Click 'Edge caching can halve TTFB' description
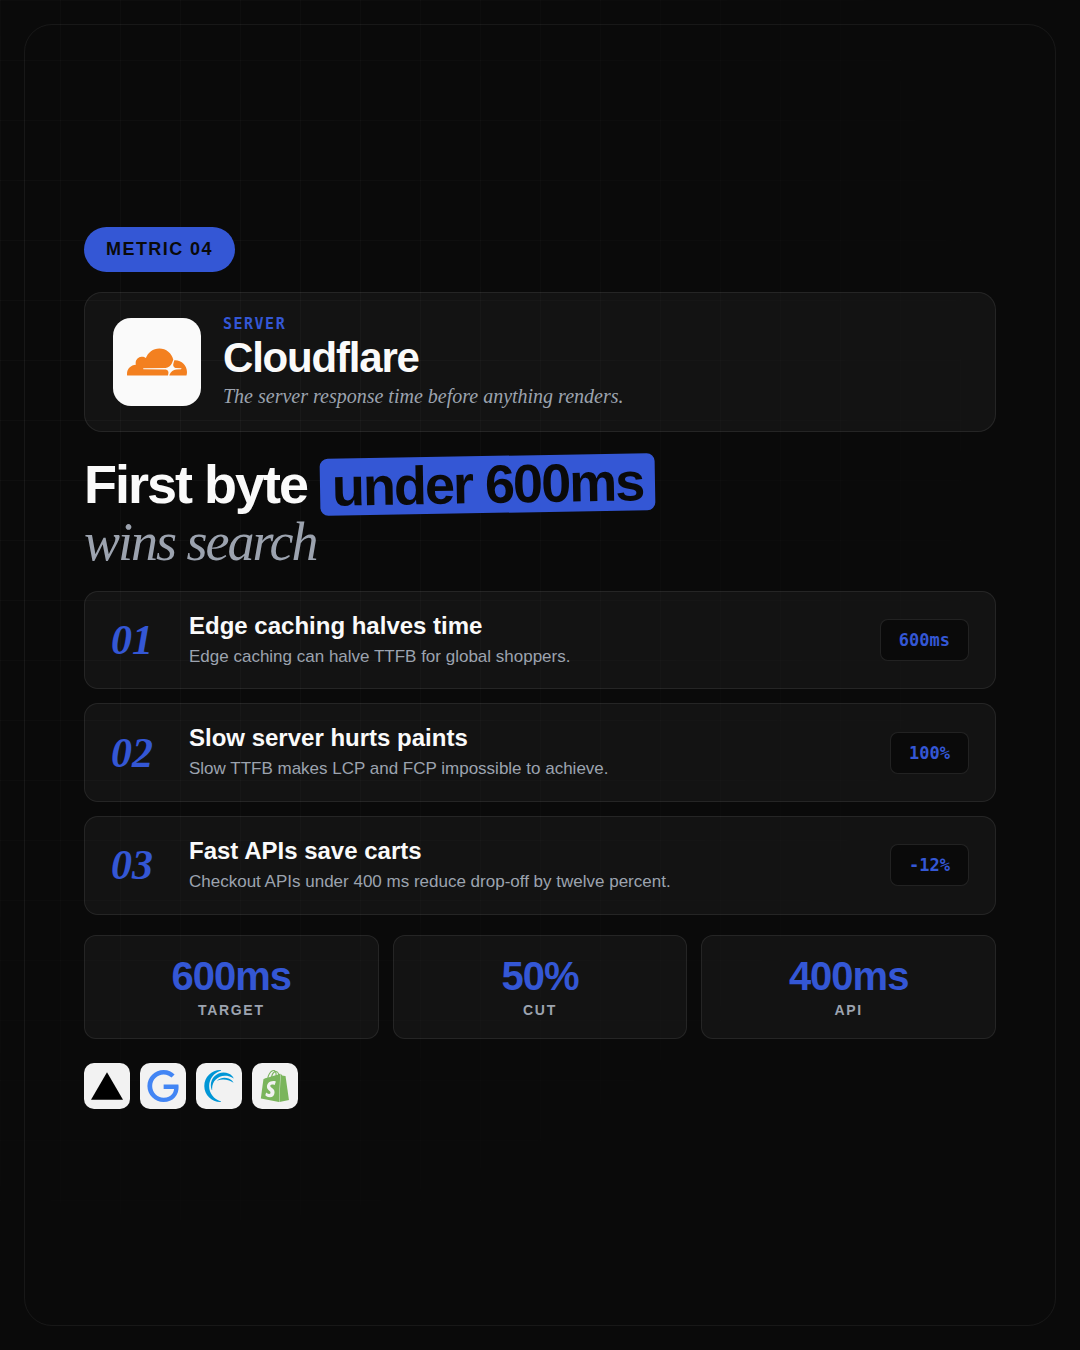 (x=379, y=656)
